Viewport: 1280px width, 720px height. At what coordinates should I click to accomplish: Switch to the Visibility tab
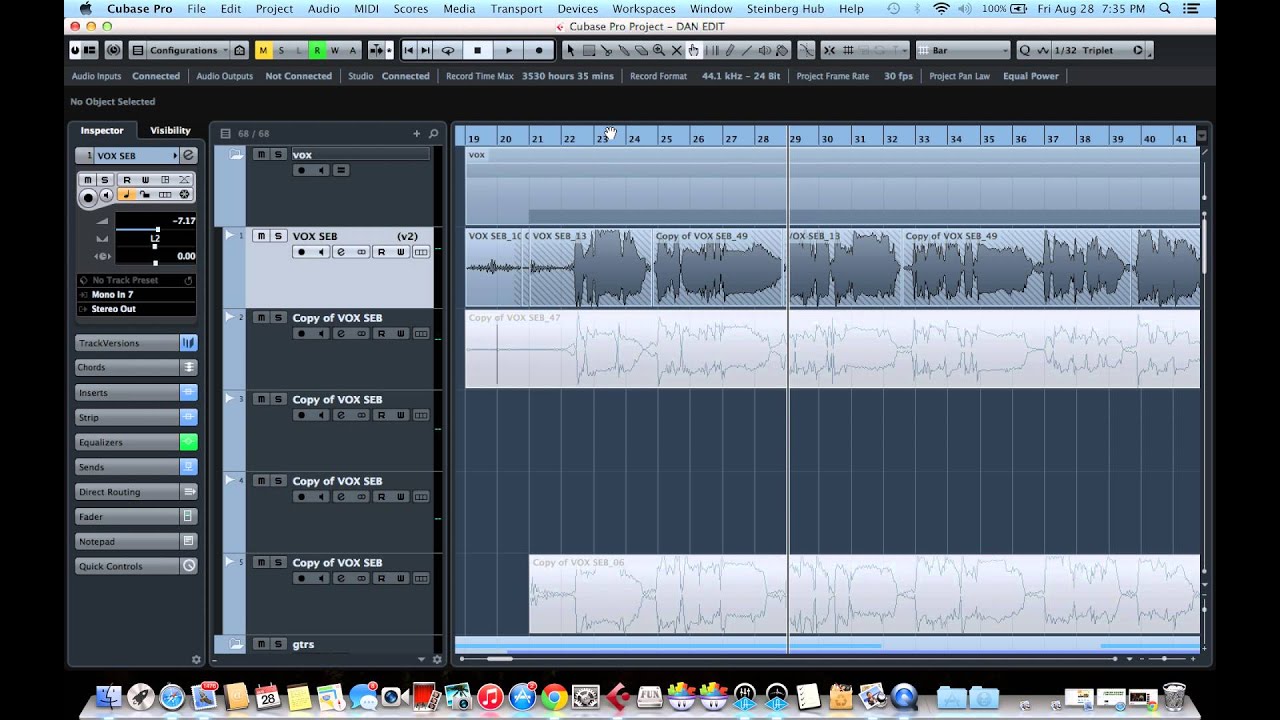170,130
